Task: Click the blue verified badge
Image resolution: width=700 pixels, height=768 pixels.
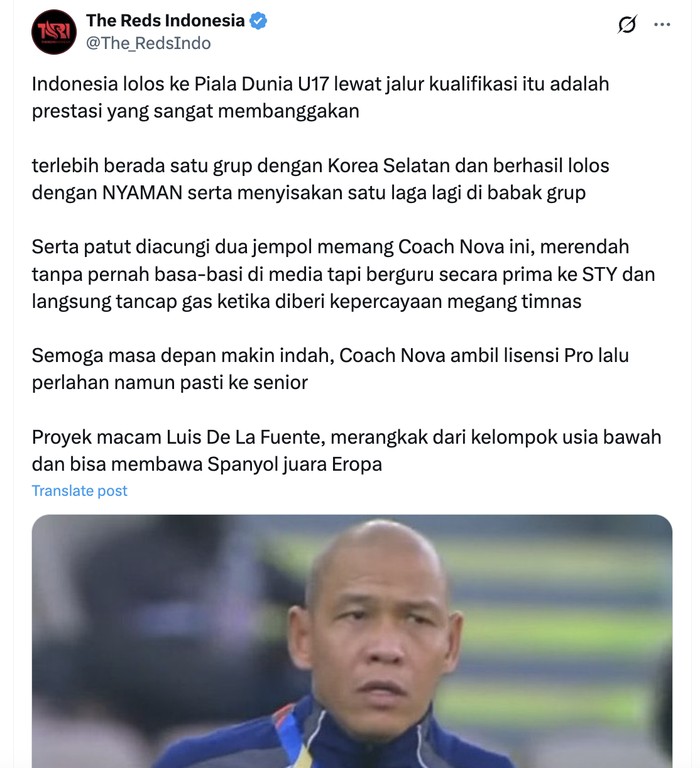Action: pos(258,21)
